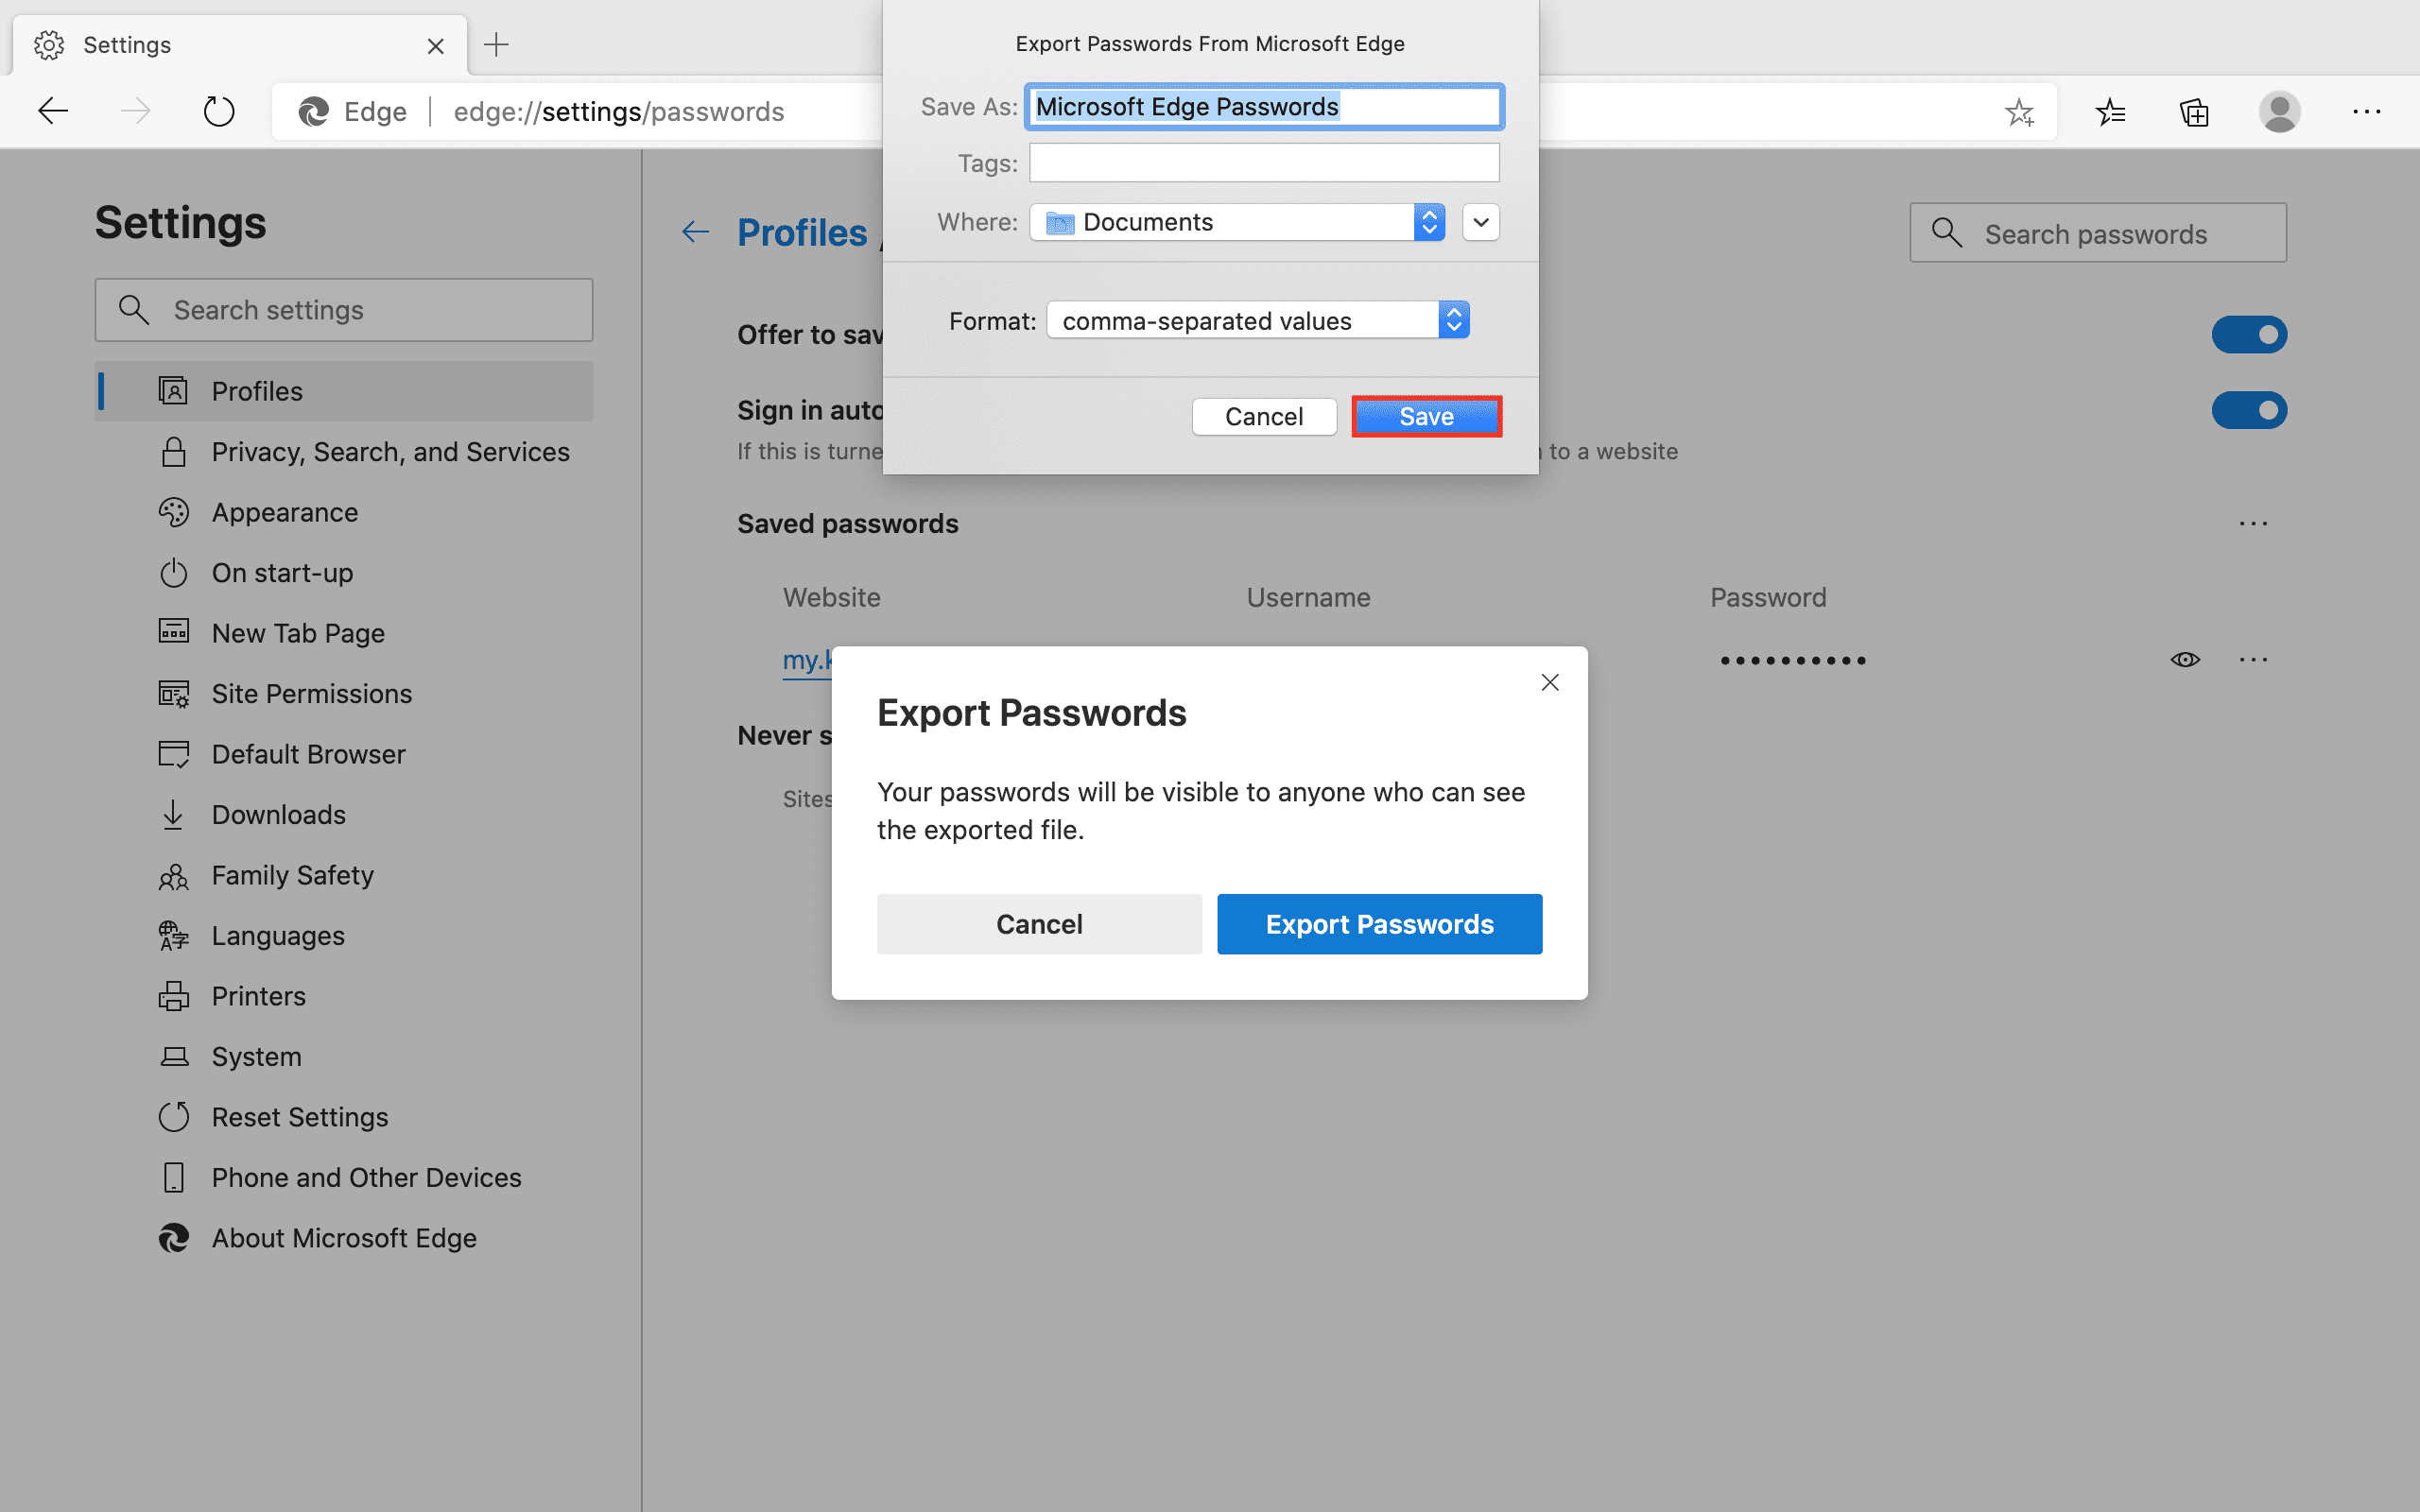Reveal the saved password for my.k website

[x=2185, y=659]
